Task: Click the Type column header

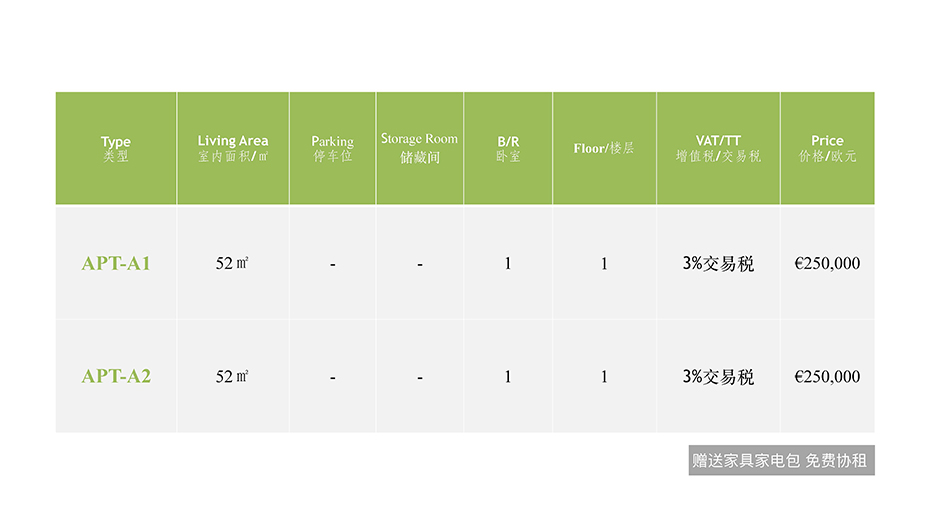Action: [x=116, y=148]
